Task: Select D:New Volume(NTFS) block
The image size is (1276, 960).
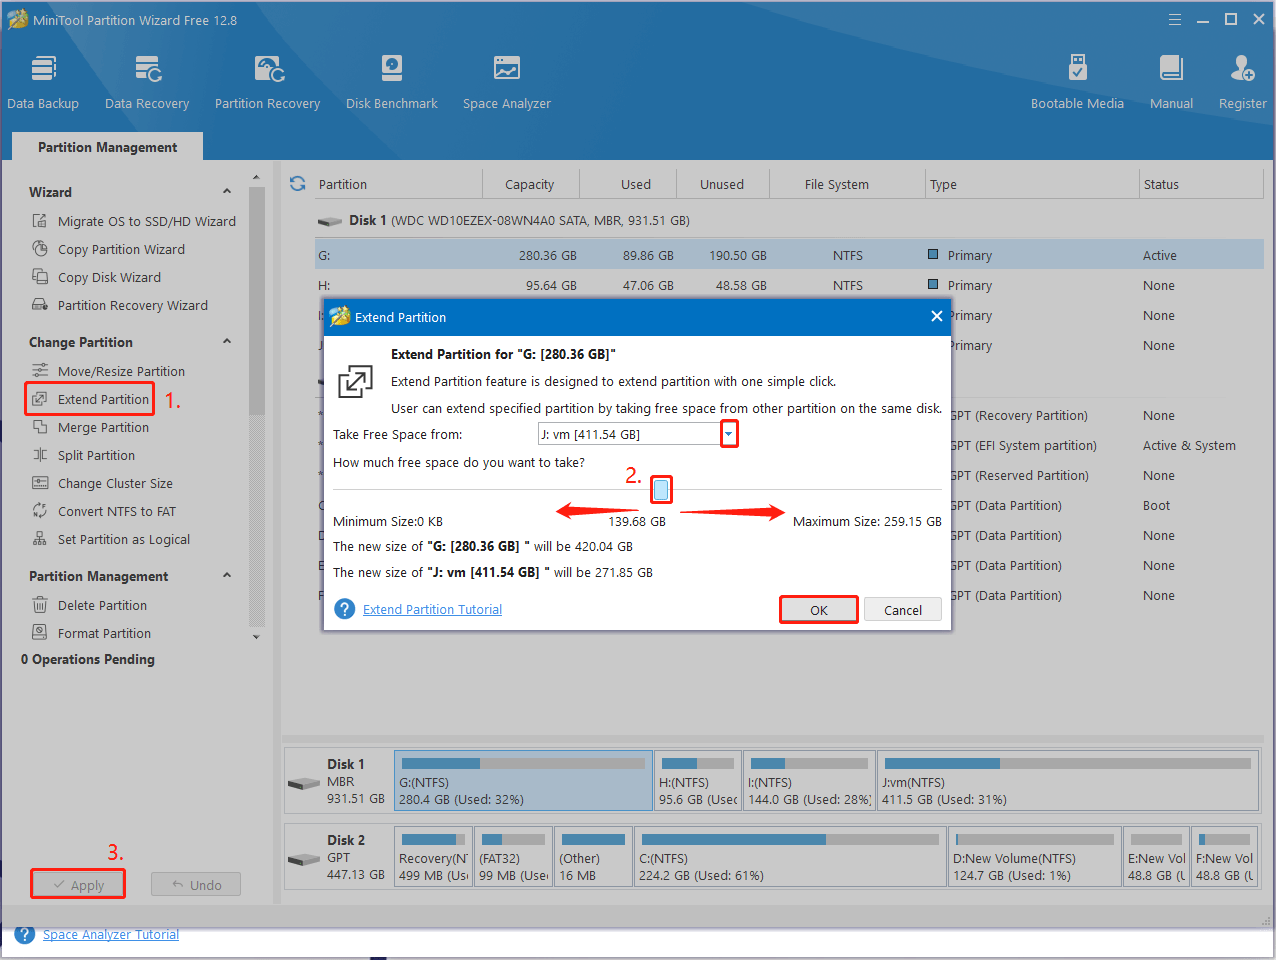Action: 1034,856
